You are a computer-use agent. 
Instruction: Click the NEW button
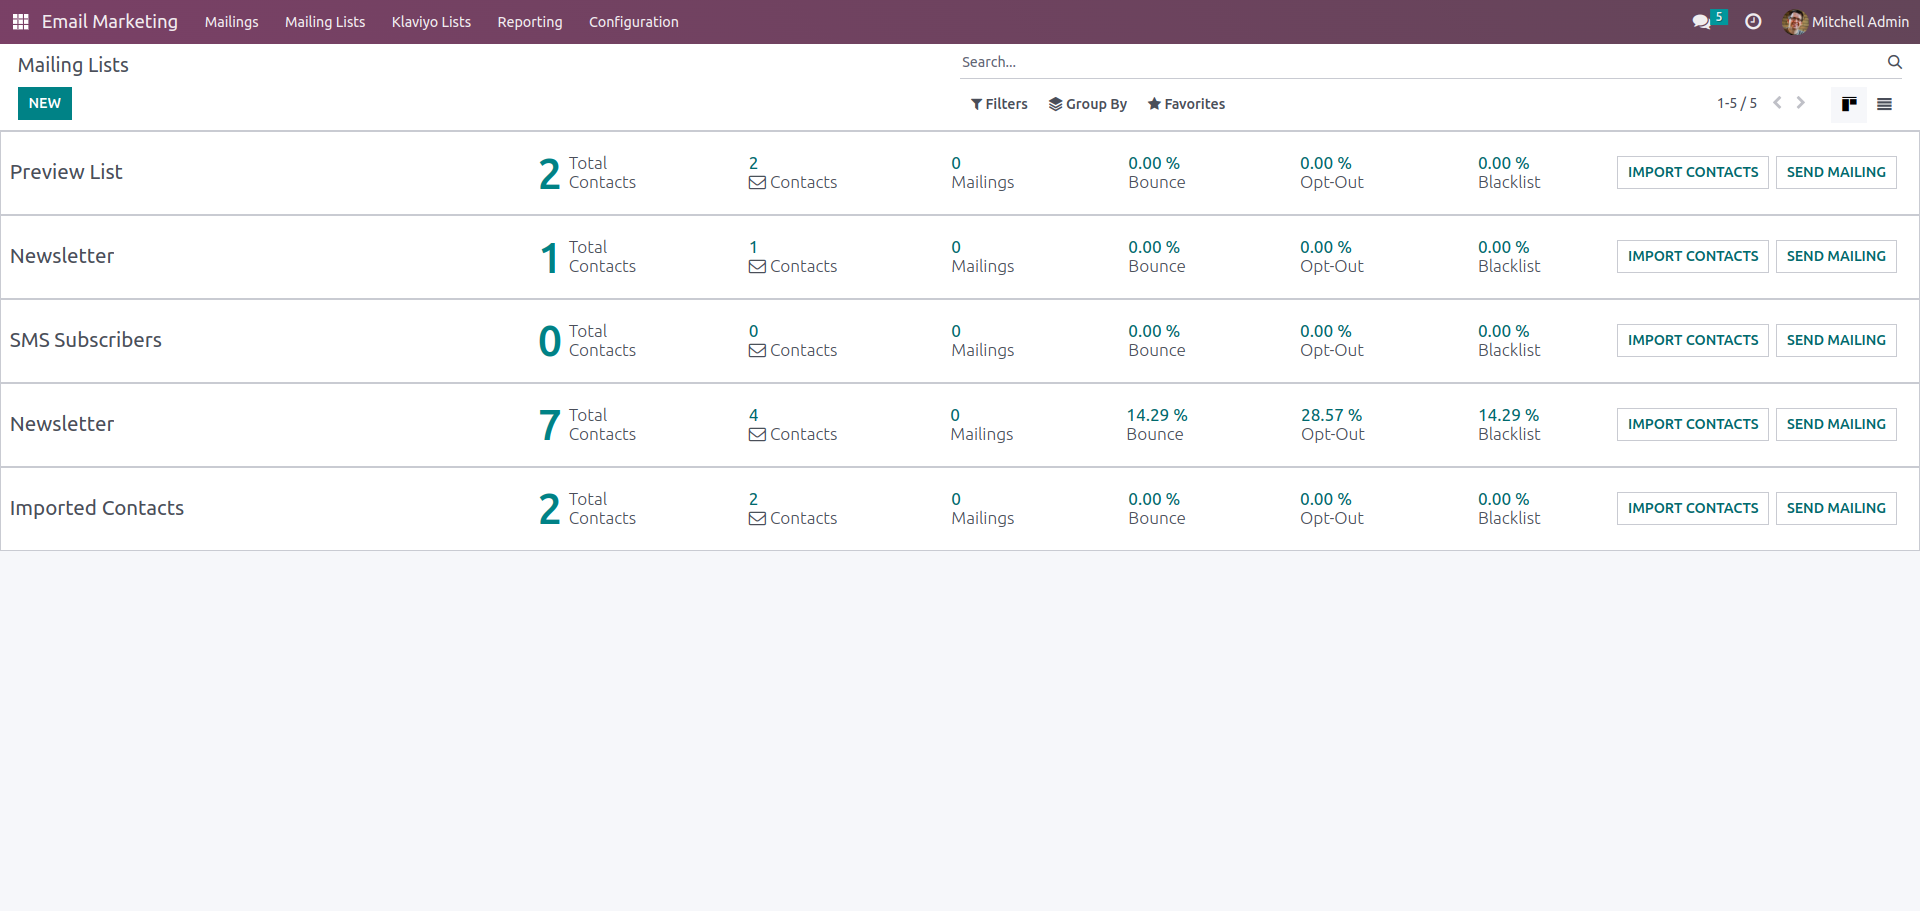point(45,103)
